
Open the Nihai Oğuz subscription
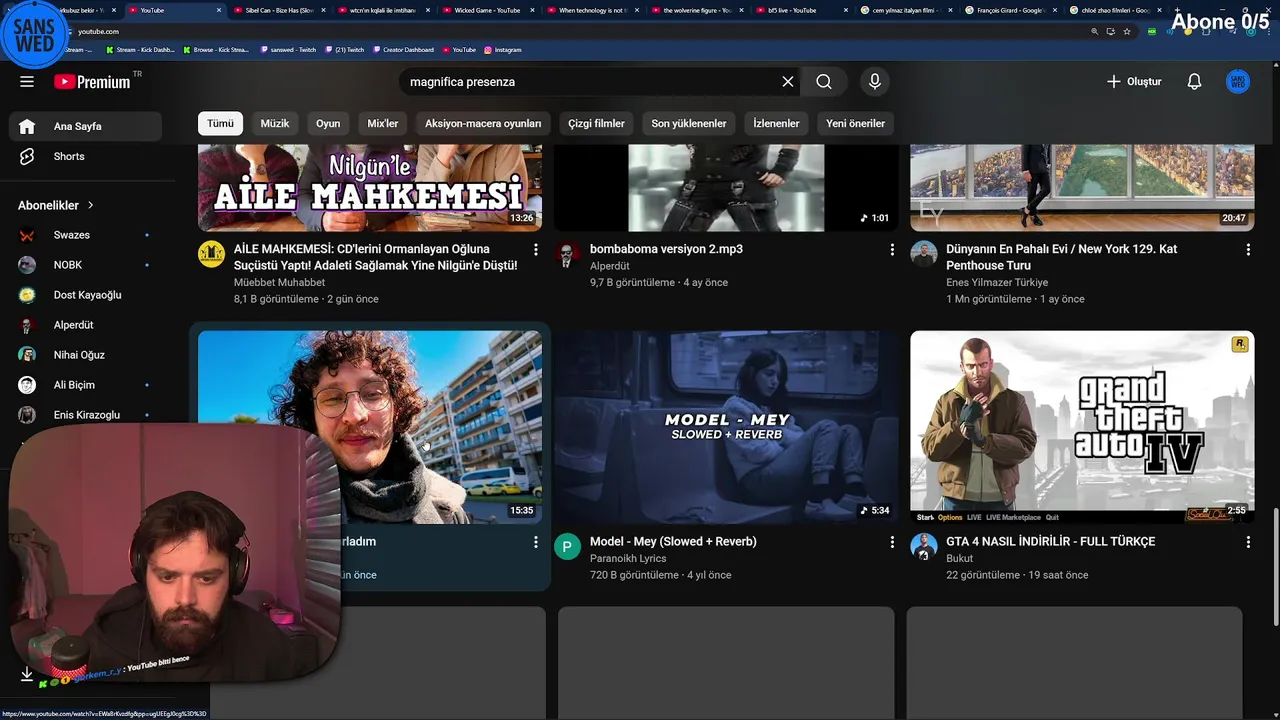coord(85,355)
